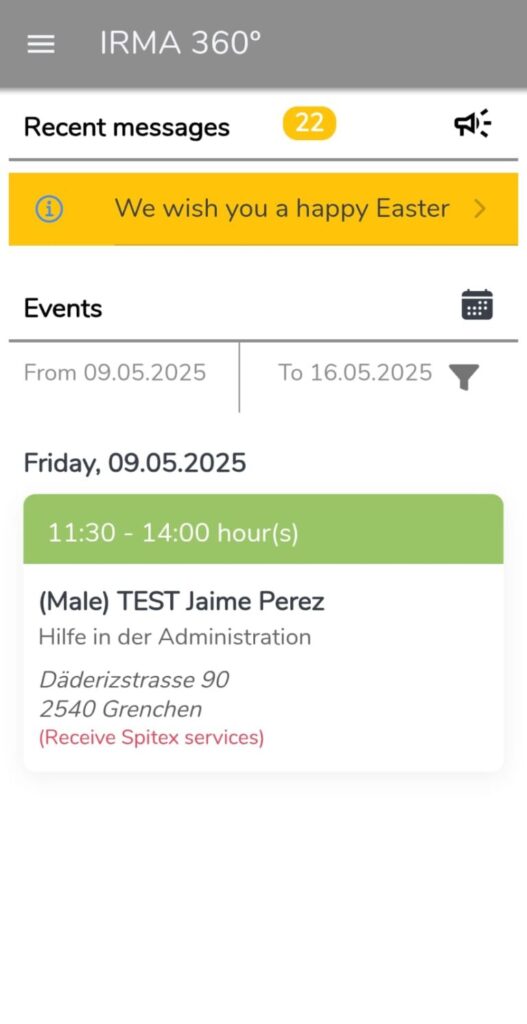Open the 22 unread messages badge
This screenshot has width=527, height=1024.
pyautogui.click(x=310, y=123)
